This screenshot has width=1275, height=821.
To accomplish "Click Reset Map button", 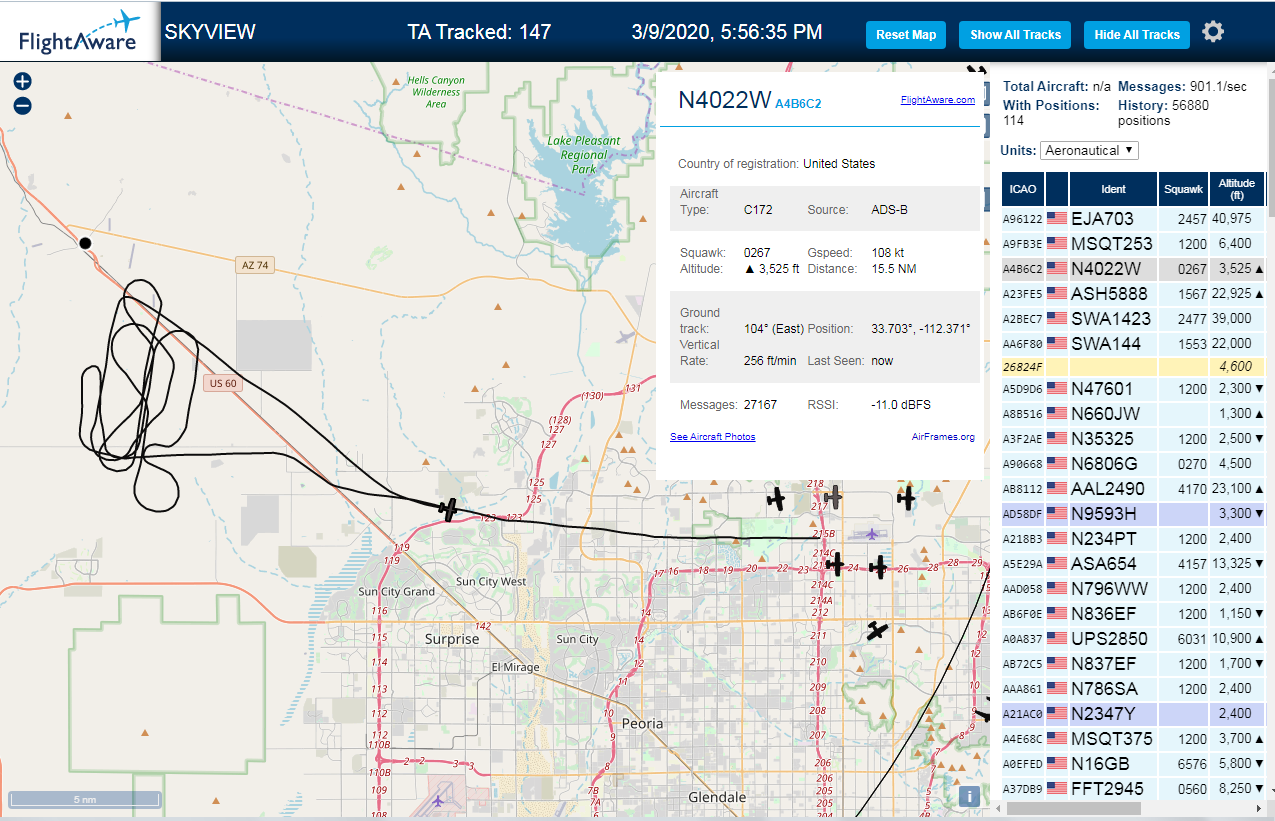I will (x=906, y=35).
